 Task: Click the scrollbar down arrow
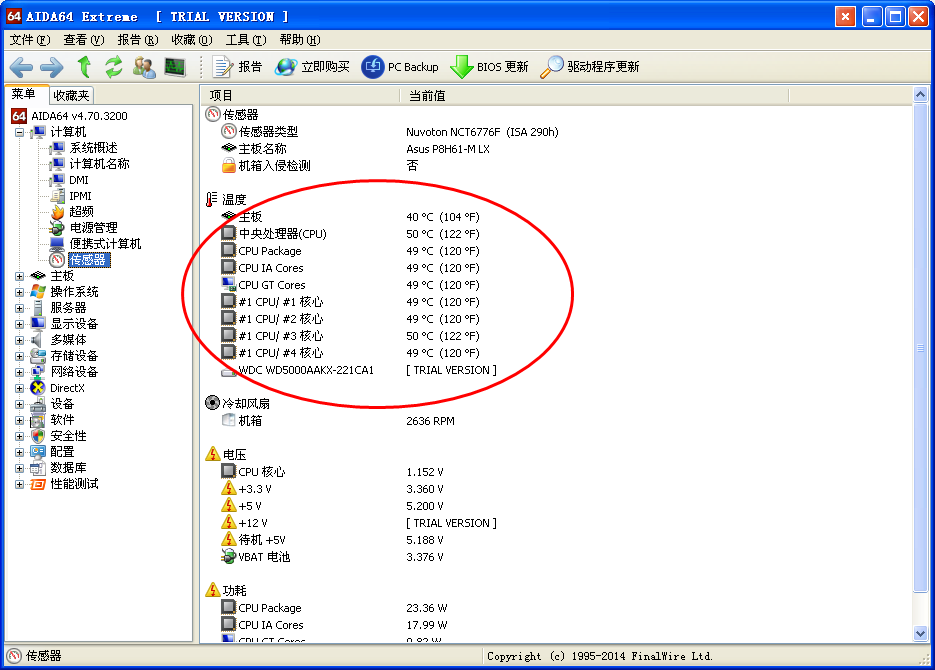click(x=920, y=634)
